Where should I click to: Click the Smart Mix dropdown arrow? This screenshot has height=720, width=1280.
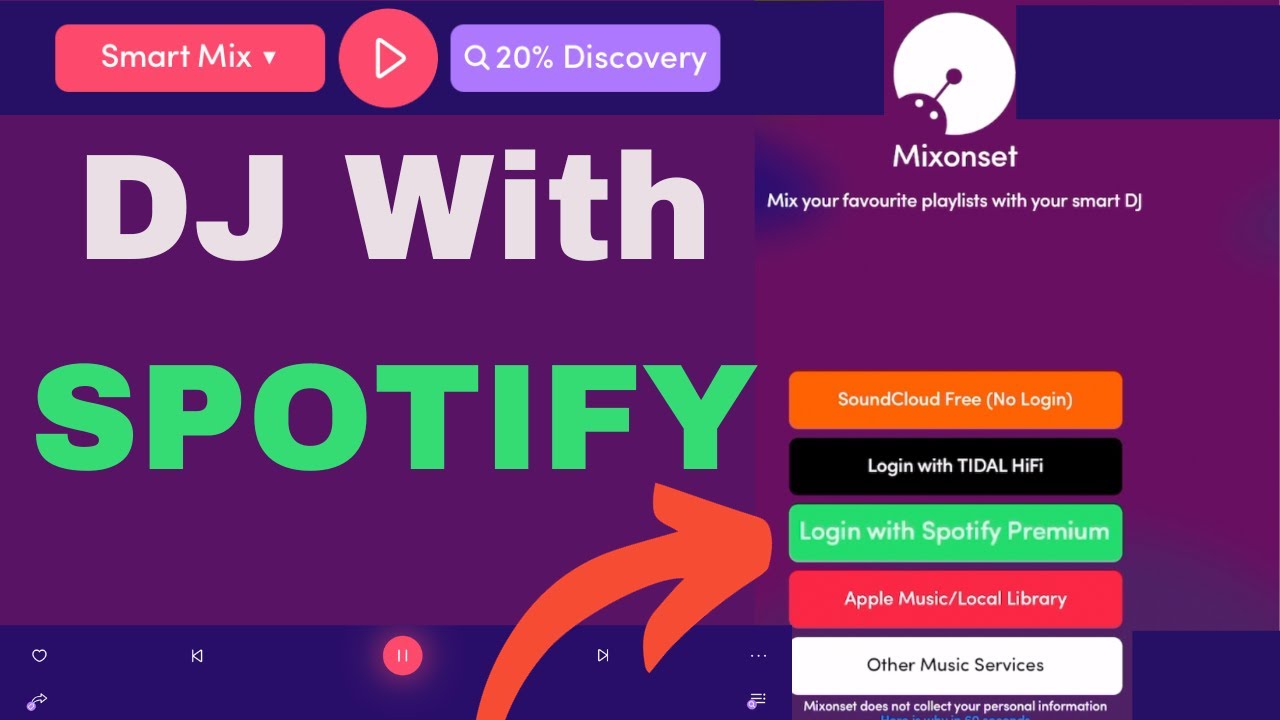(x=269, y=58)
